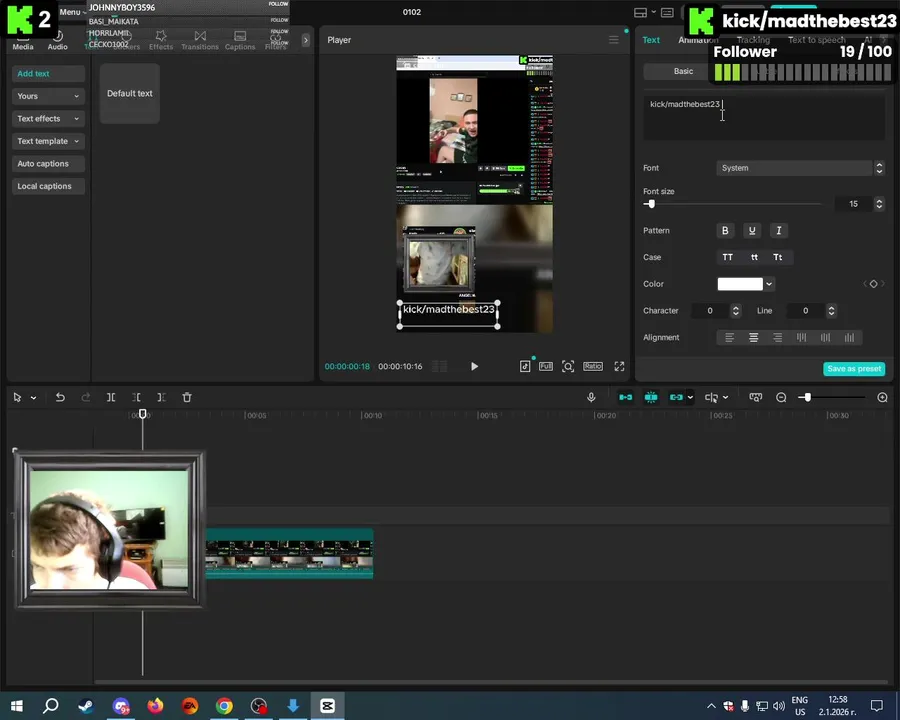Expand the Yours dropdown

point(48,96)
